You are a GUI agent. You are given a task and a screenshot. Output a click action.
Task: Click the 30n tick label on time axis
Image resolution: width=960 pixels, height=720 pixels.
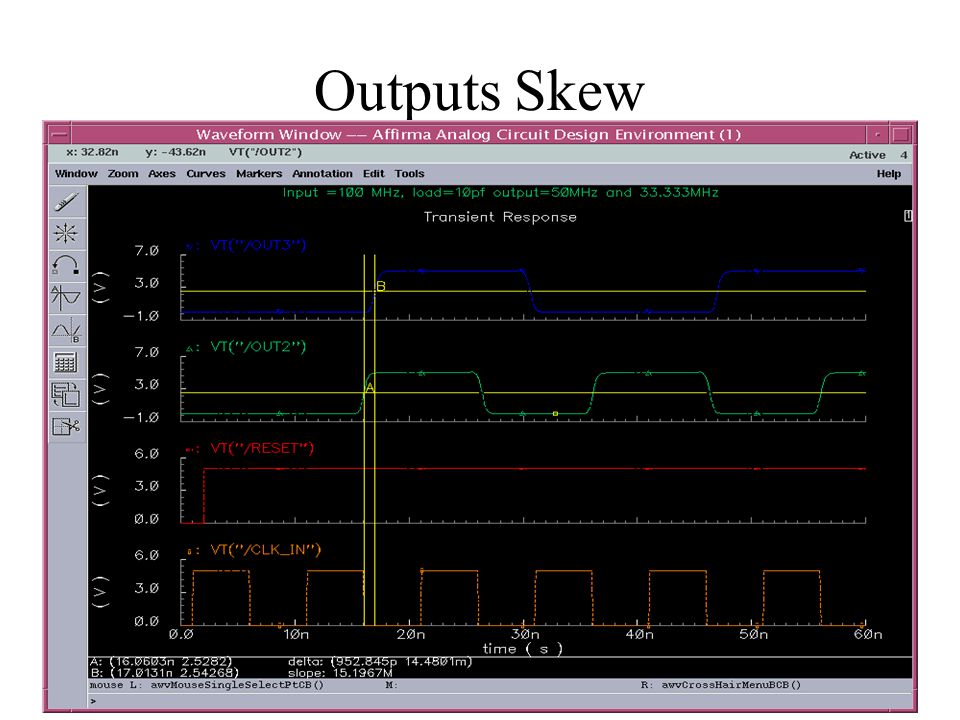point(526,635)
